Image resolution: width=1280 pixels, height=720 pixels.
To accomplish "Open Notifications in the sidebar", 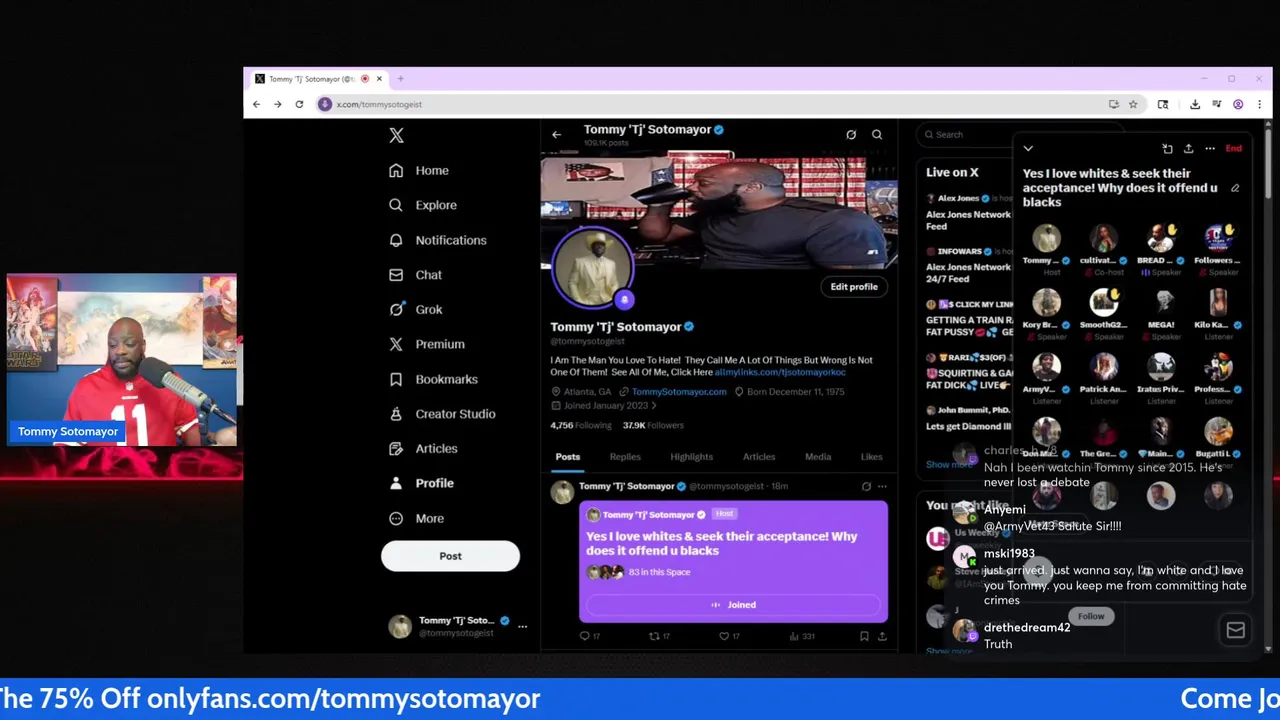I will [x=438, y=240].
